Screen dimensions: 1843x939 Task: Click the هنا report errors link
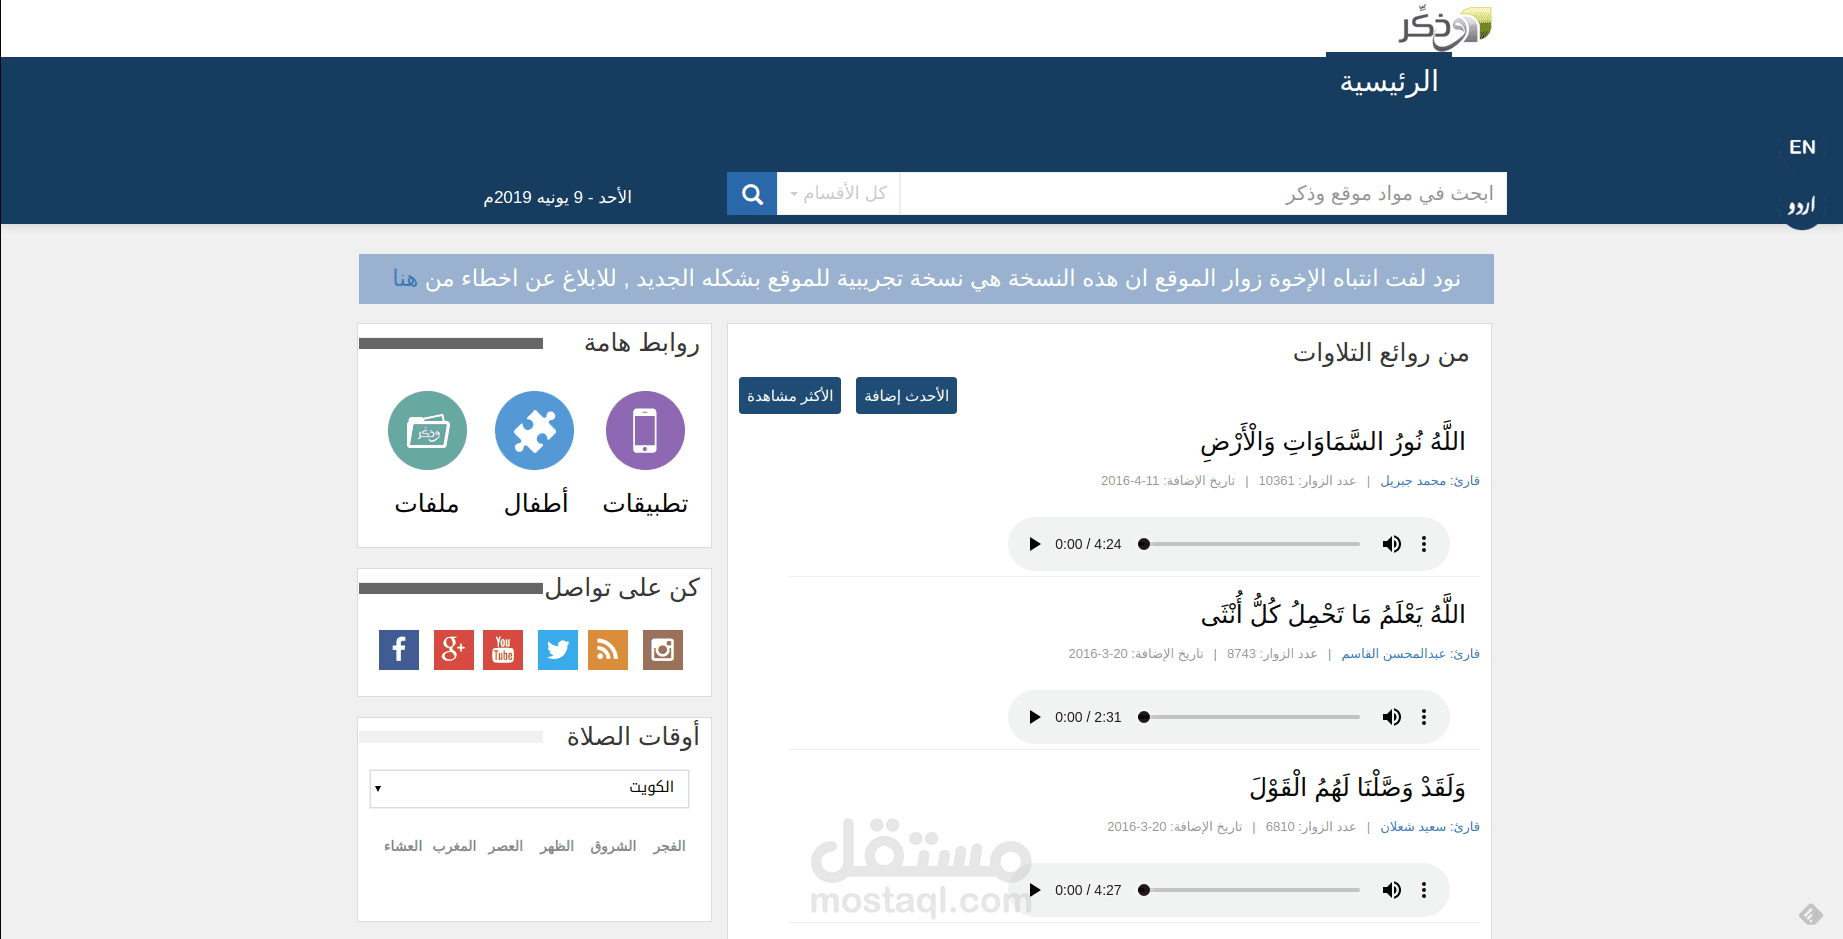(405, 279)
